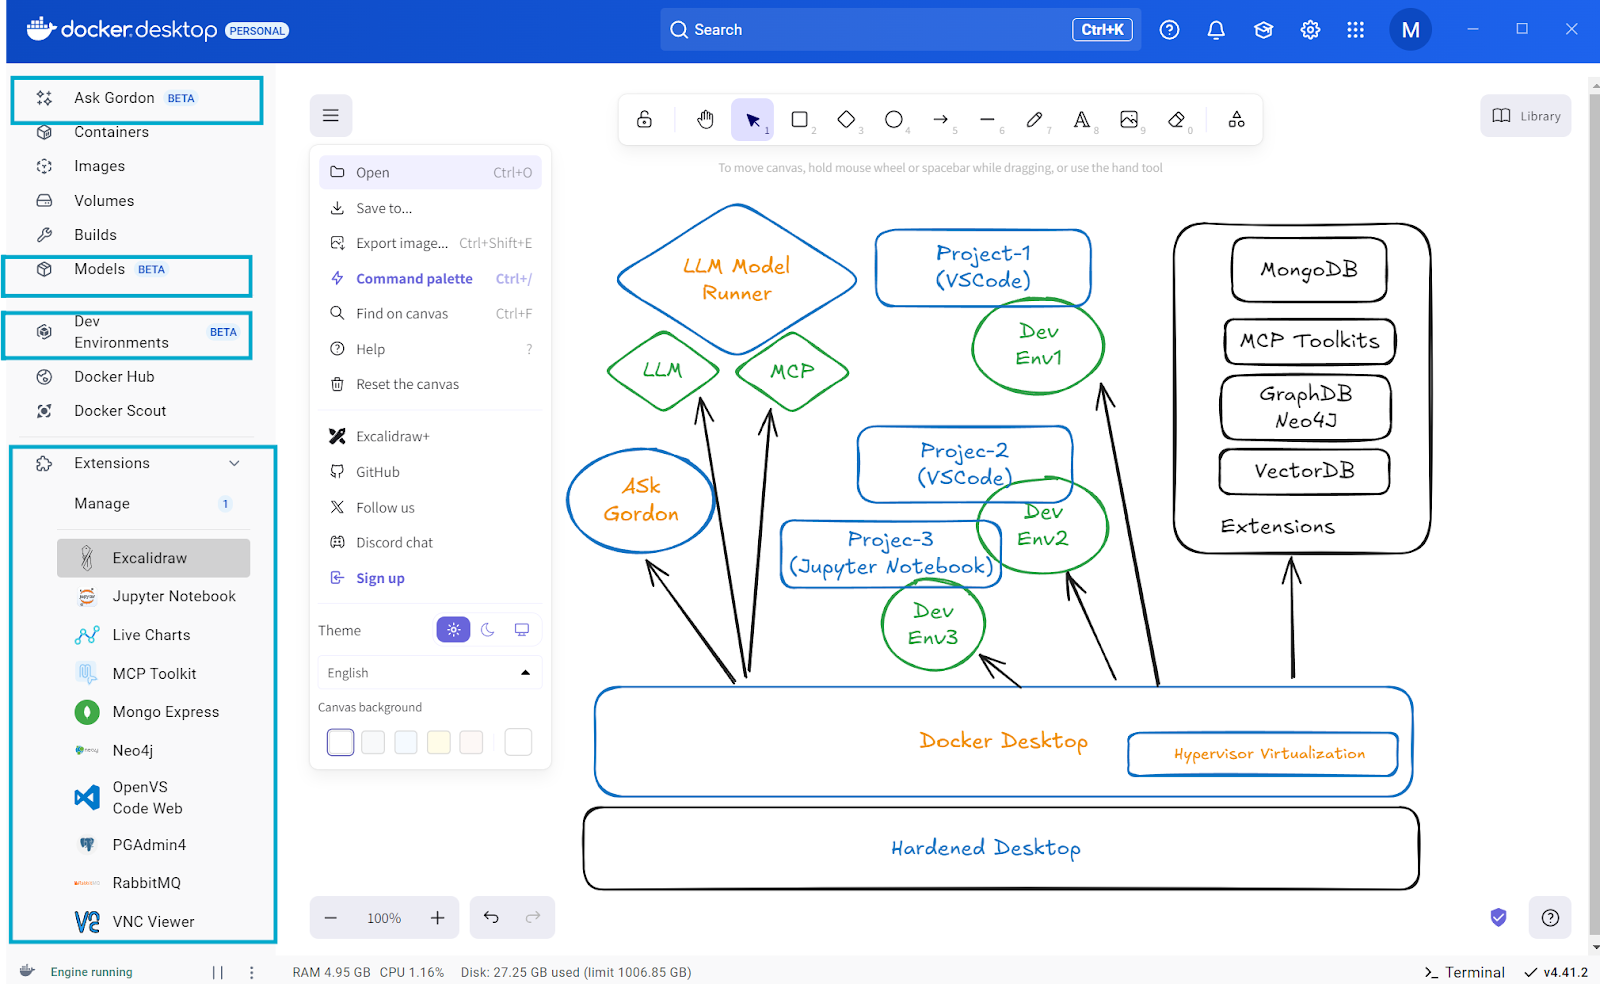The height and width of the screenshot is (984, 1600).
Task: Toggle the canvas lock tool
Action: point(644,120)
